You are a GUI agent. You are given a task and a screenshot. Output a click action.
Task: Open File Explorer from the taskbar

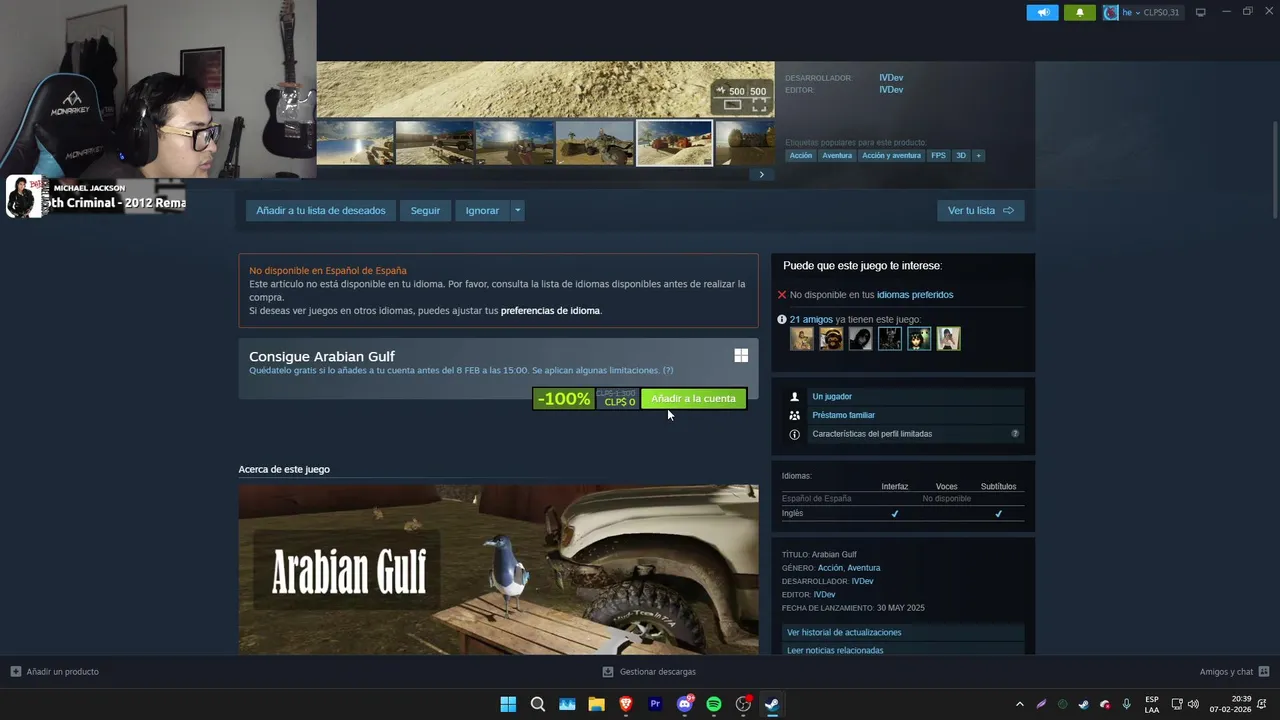pos(596,704)
